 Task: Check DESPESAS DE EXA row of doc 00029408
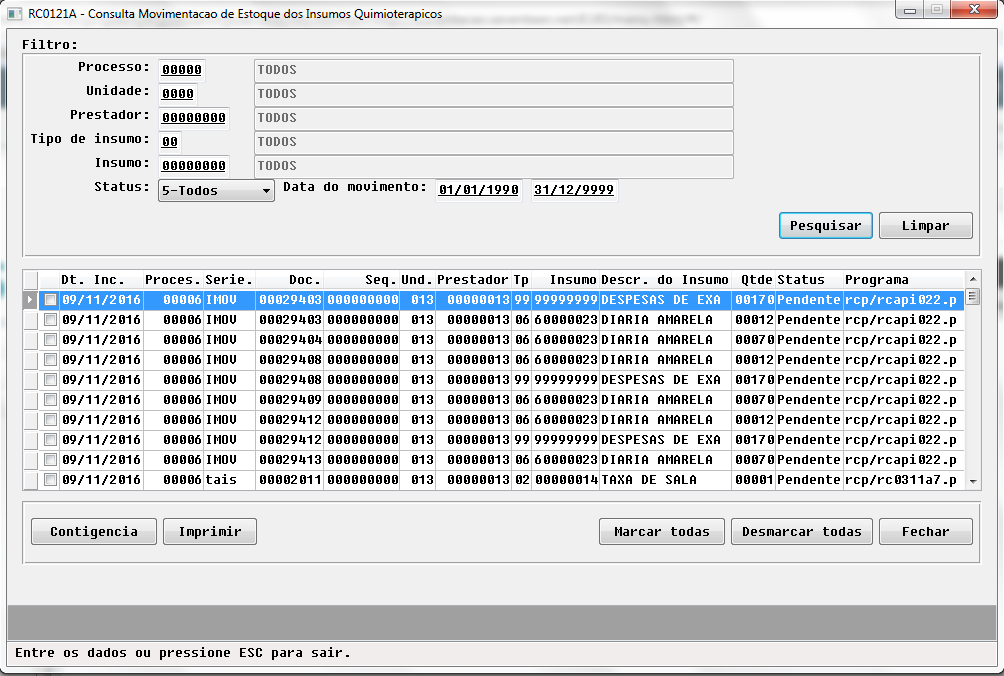click(x=50, y=380)
